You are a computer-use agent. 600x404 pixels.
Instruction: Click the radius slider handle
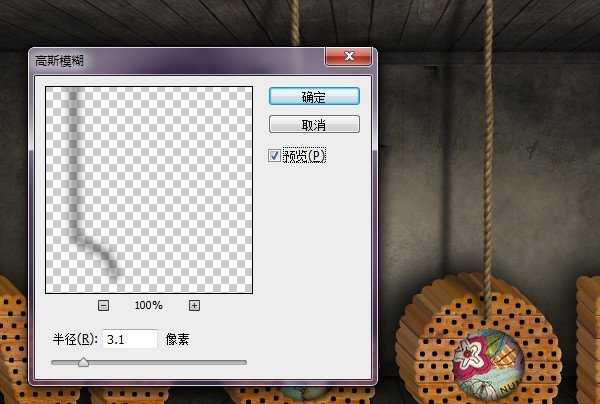click(83, 362)
